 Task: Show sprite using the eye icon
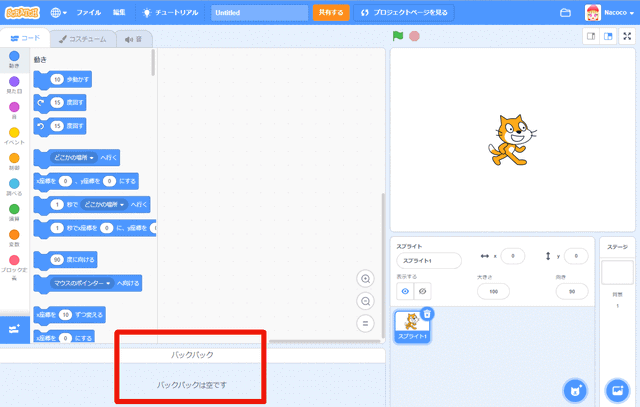[x=405, y=291]
